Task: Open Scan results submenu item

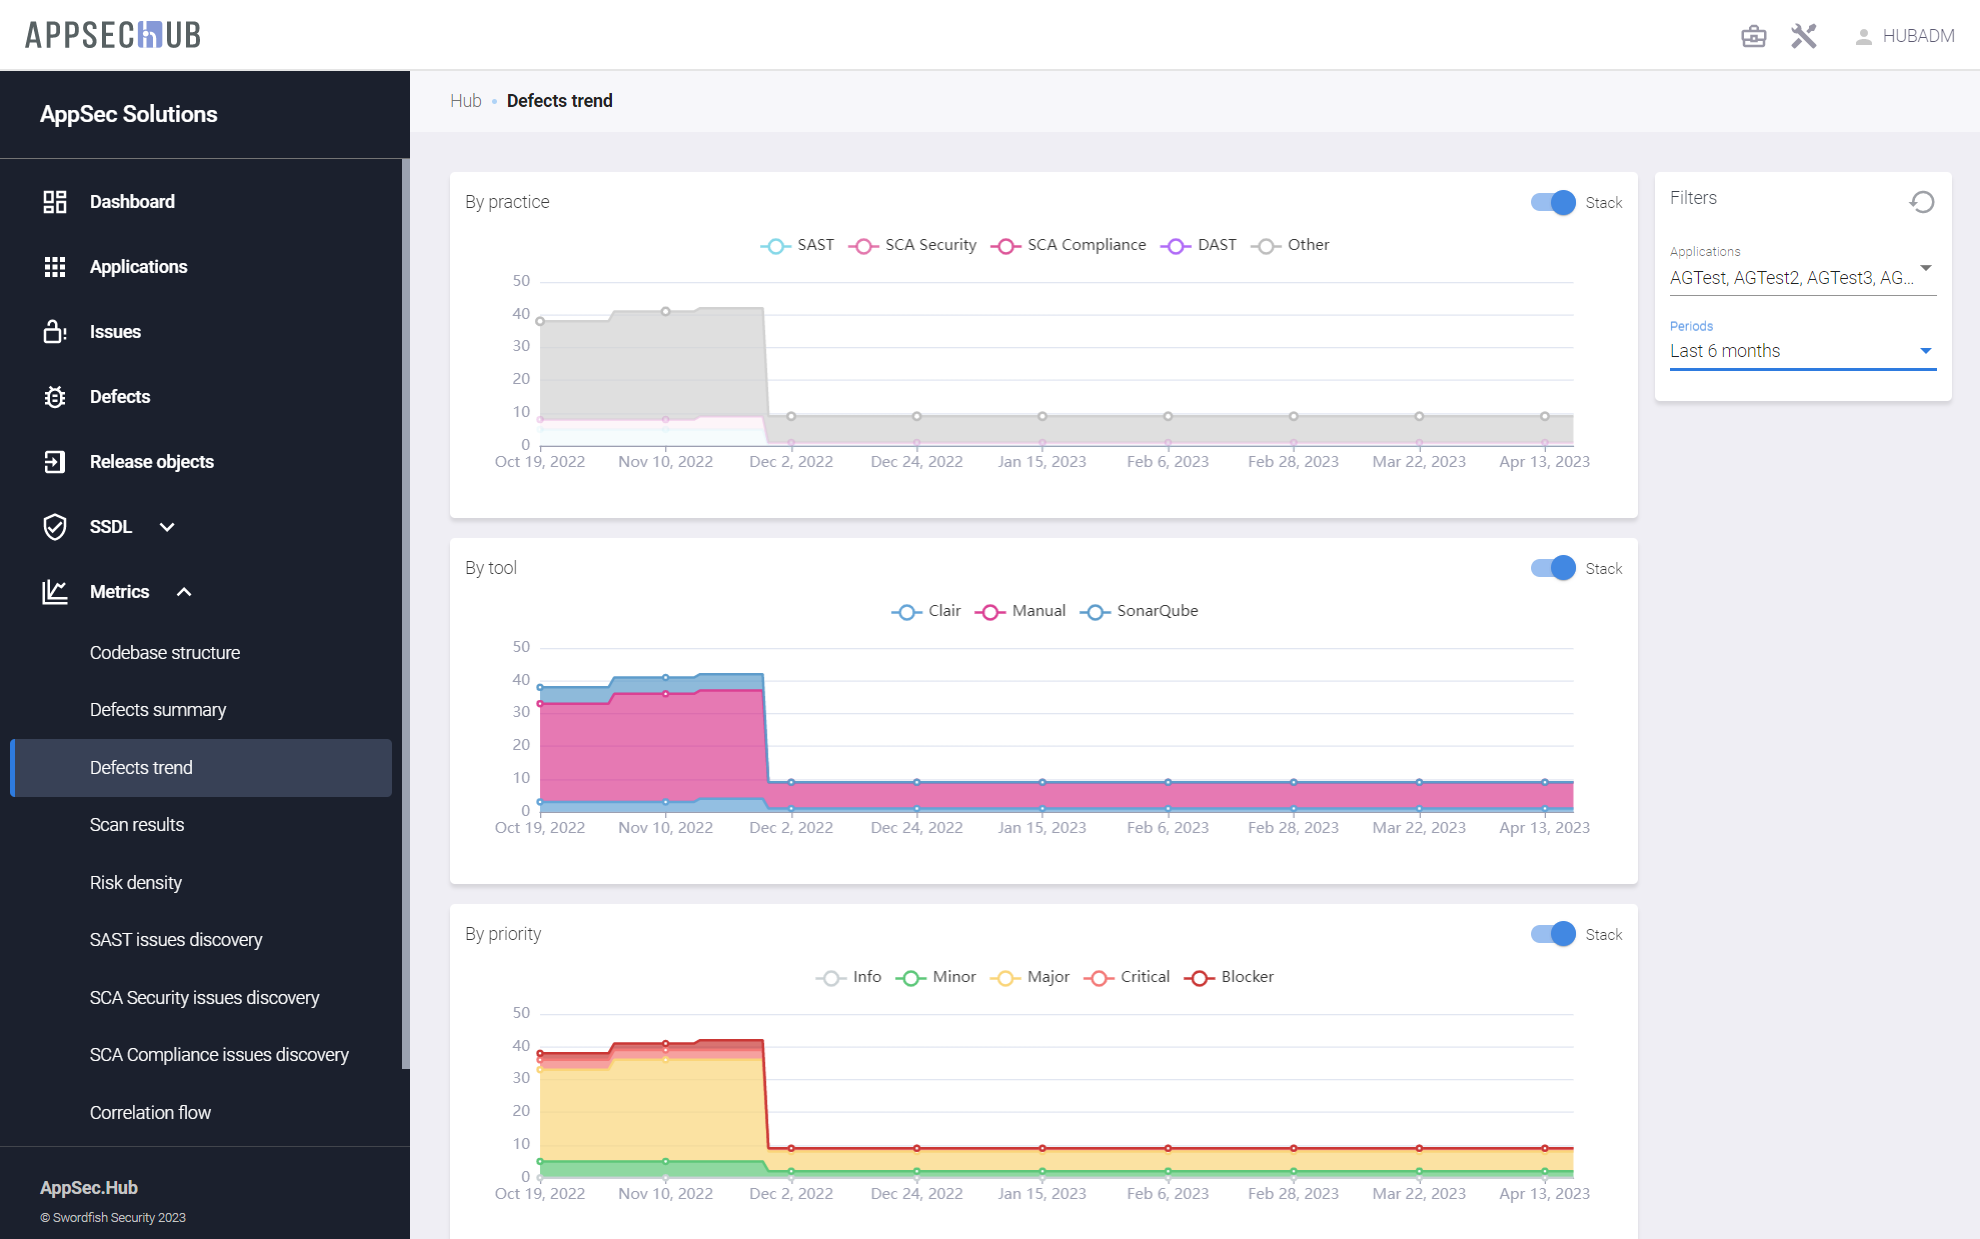Action: pos(137,825)
